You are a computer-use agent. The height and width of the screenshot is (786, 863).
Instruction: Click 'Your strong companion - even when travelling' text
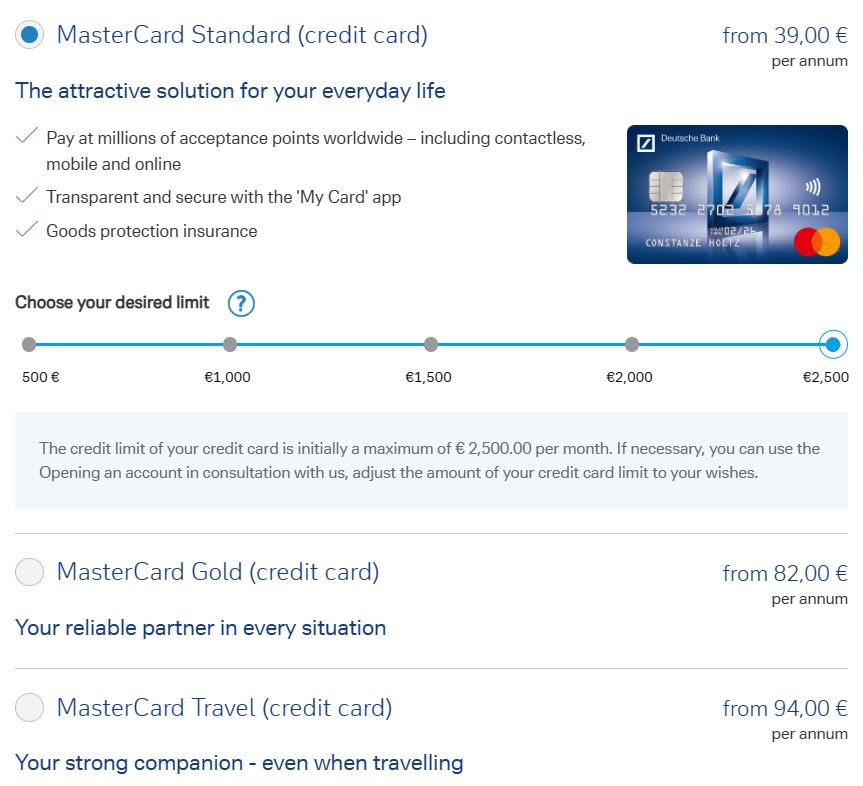pos(239,762)
